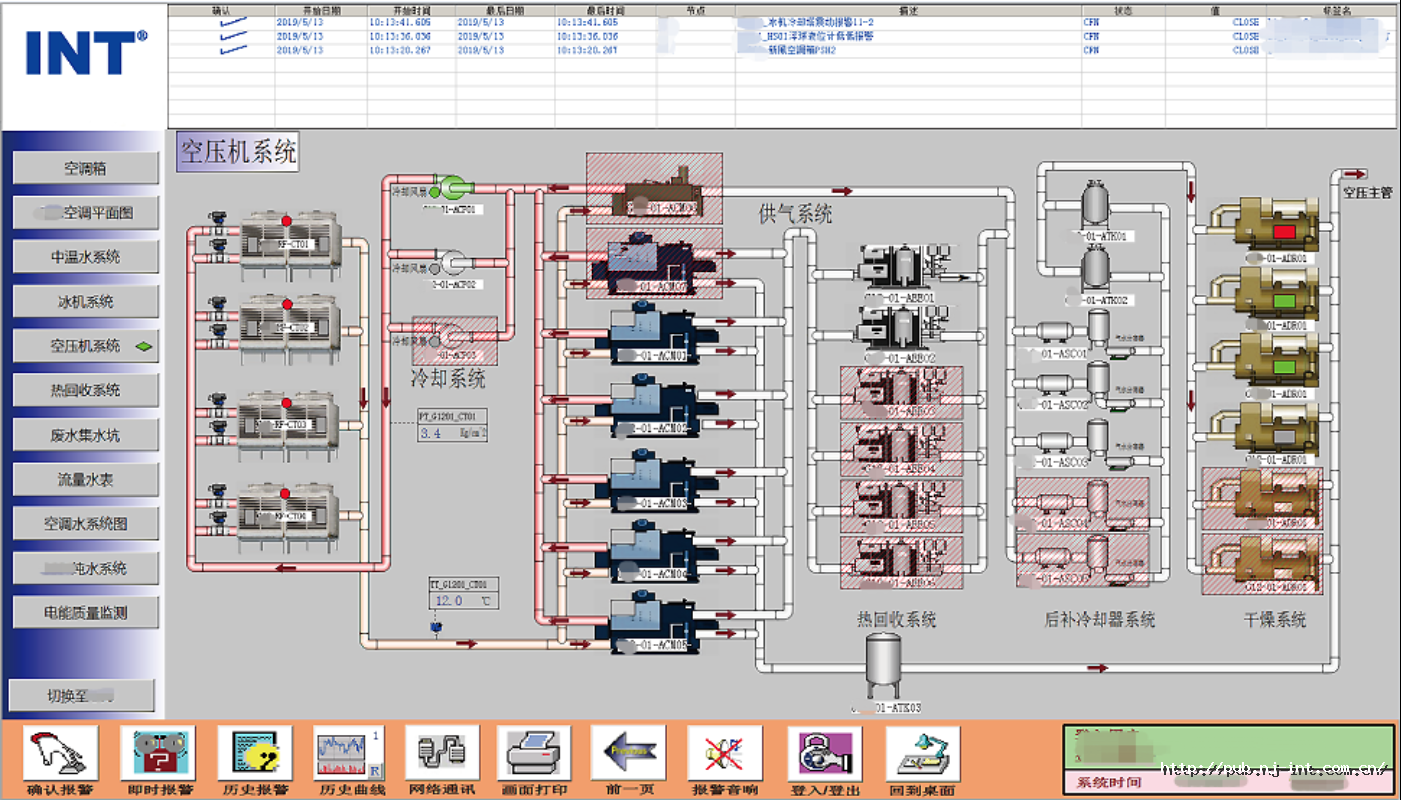View the 空调水系统图 diagram page
The width and height of the screenshot is (1401, 800).
(x=86, y=523)
